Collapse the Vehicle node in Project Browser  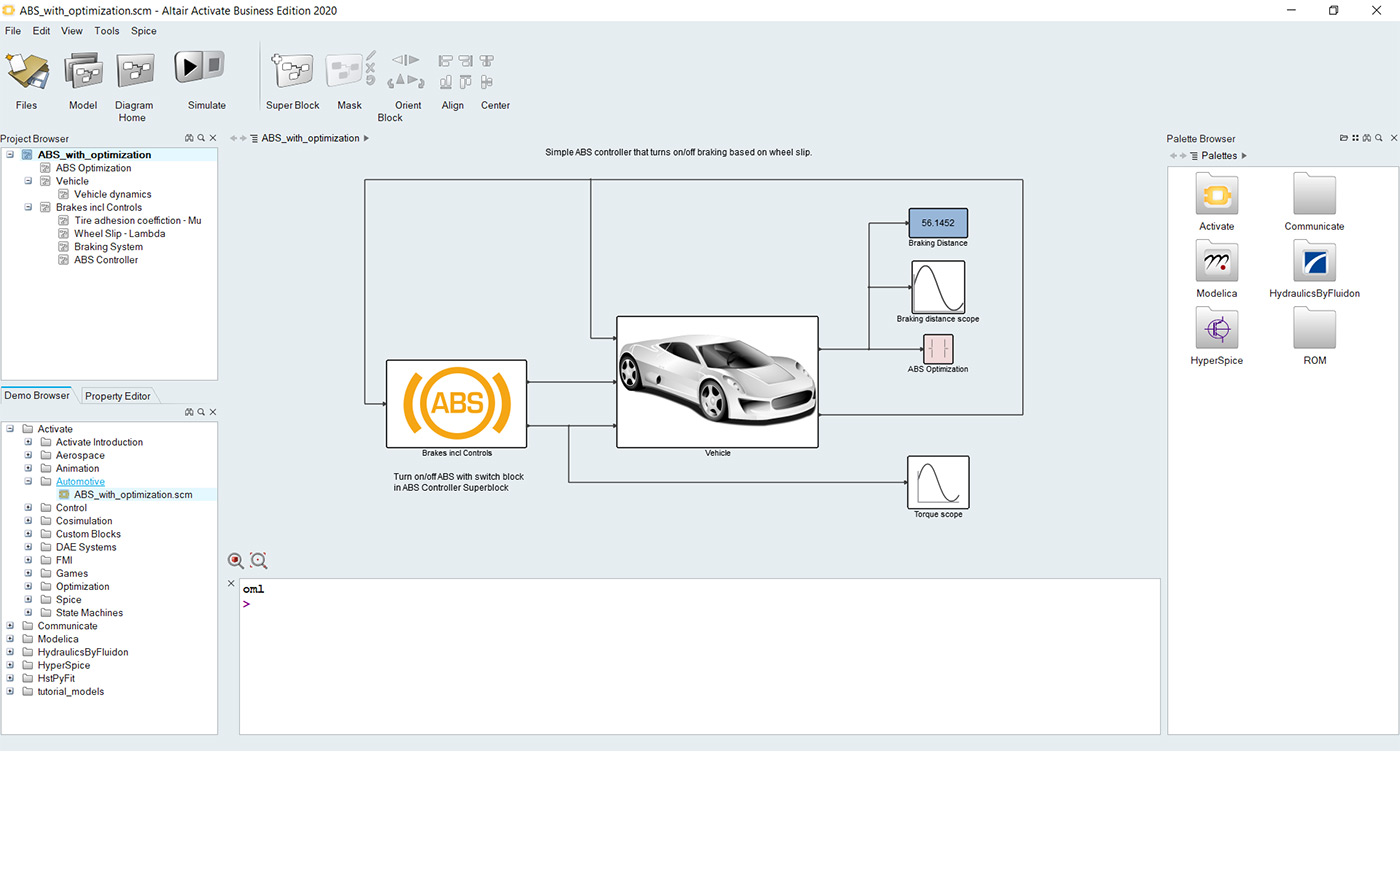click(x=28, y=181)
